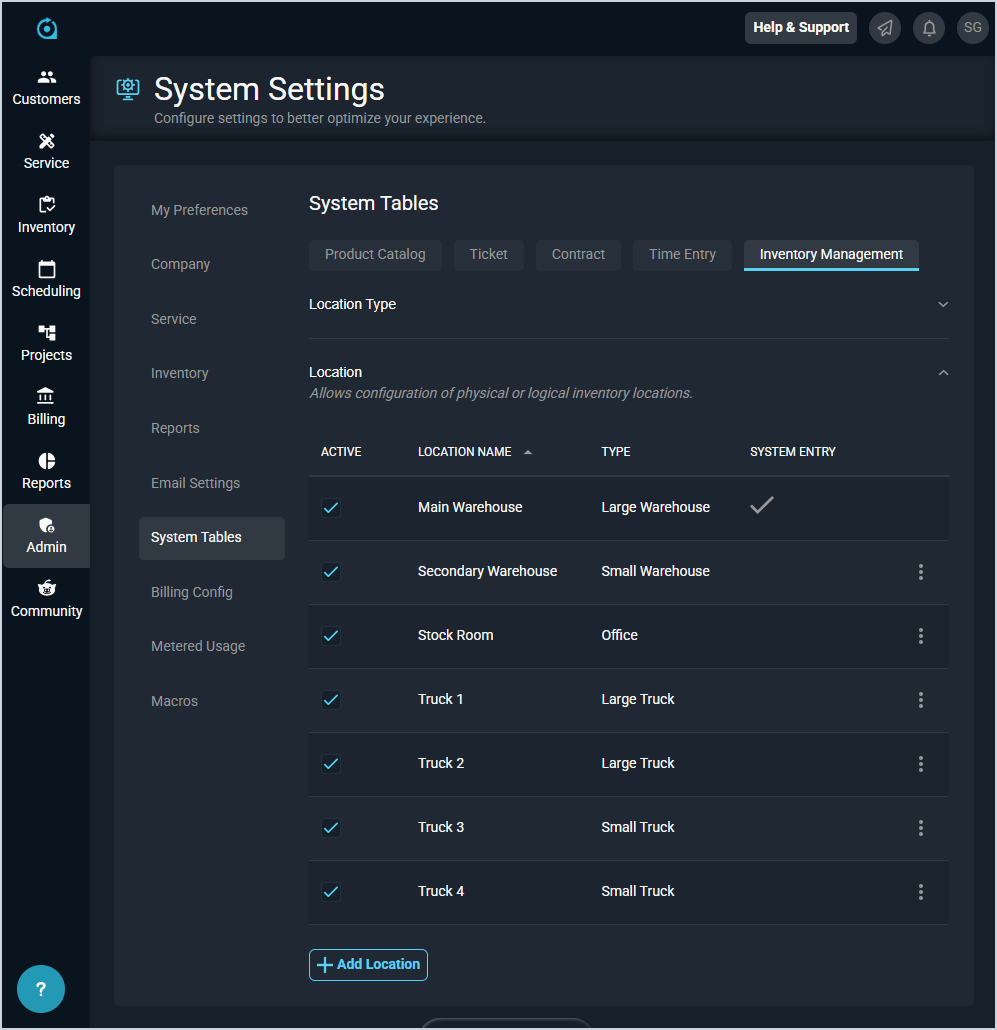Open the Projects module icon
997x1030 pixels.
coord(46,333)
